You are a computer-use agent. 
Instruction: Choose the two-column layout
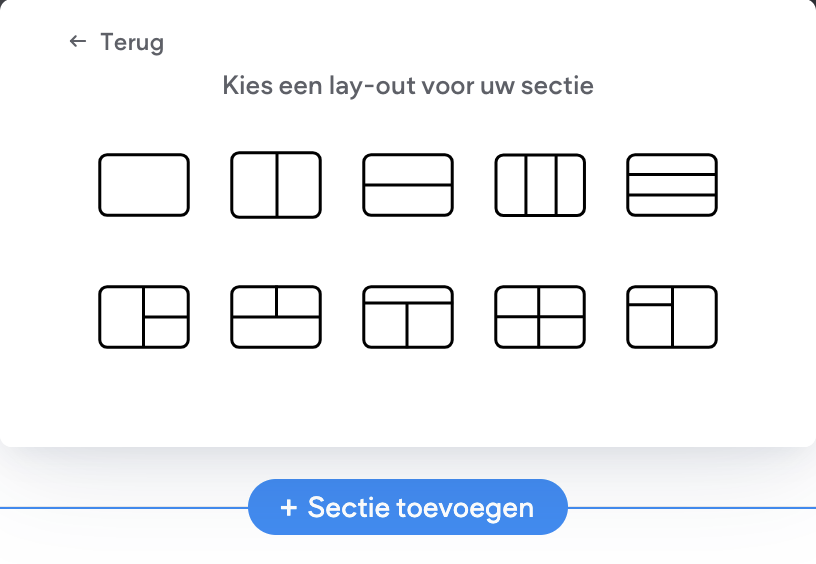276,185
